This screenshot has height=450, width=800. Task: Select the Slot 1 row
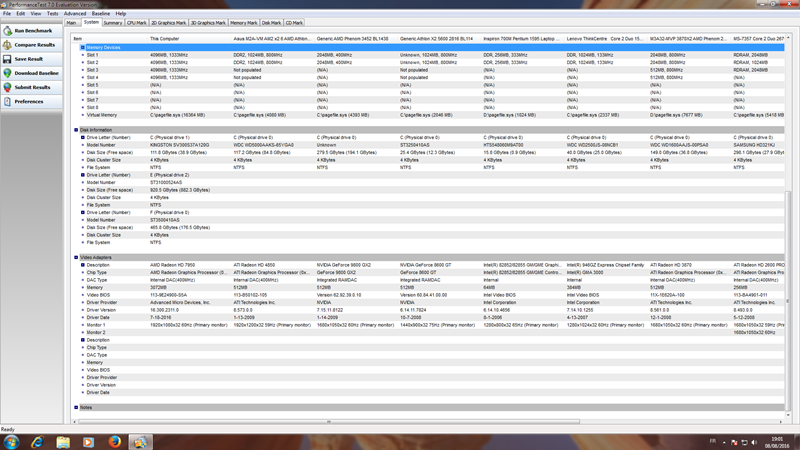coord(432,55)
